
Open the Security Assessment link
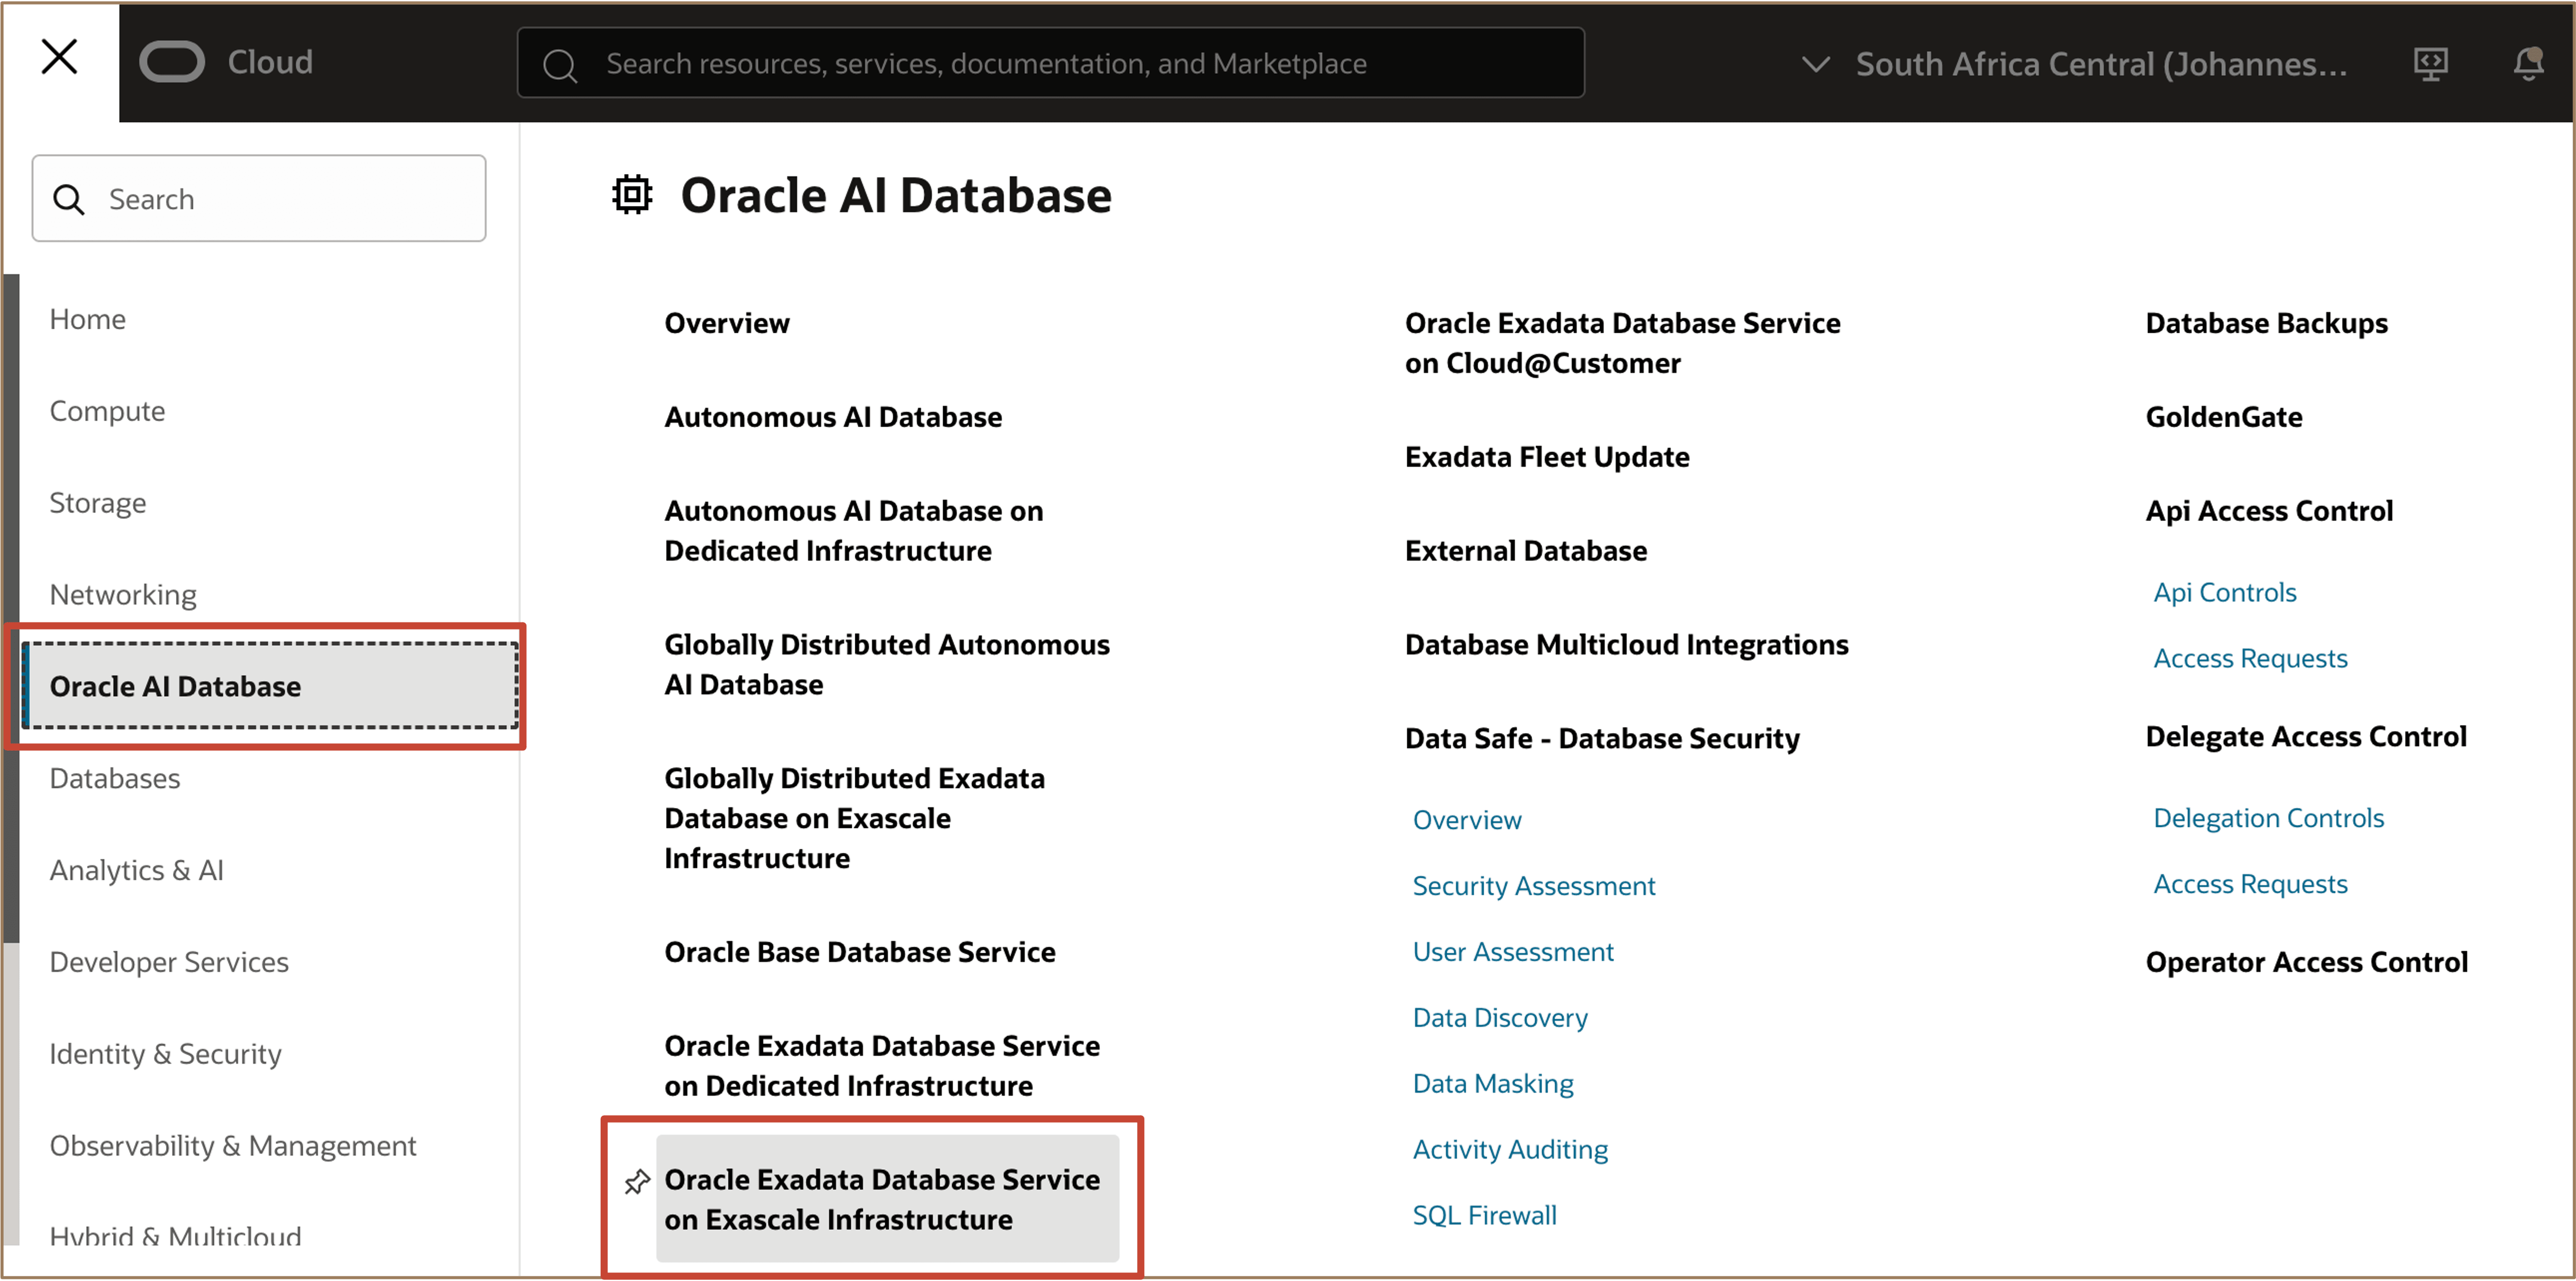point(1533,885)
